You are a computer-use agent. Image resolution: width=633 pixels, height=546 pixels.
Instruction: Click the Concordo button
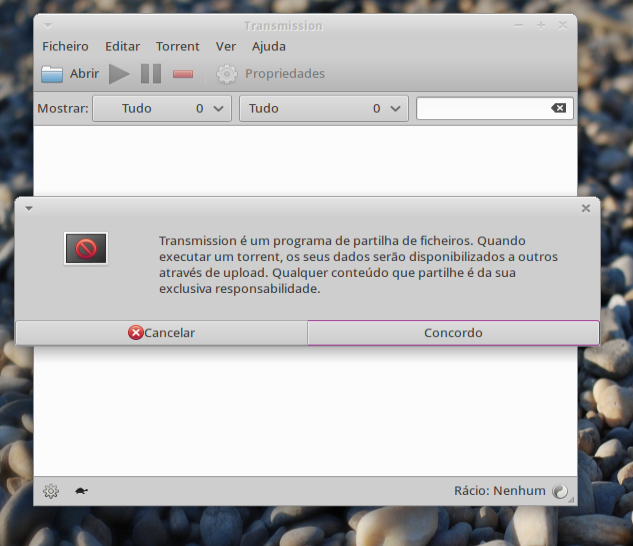pos(453,333)
